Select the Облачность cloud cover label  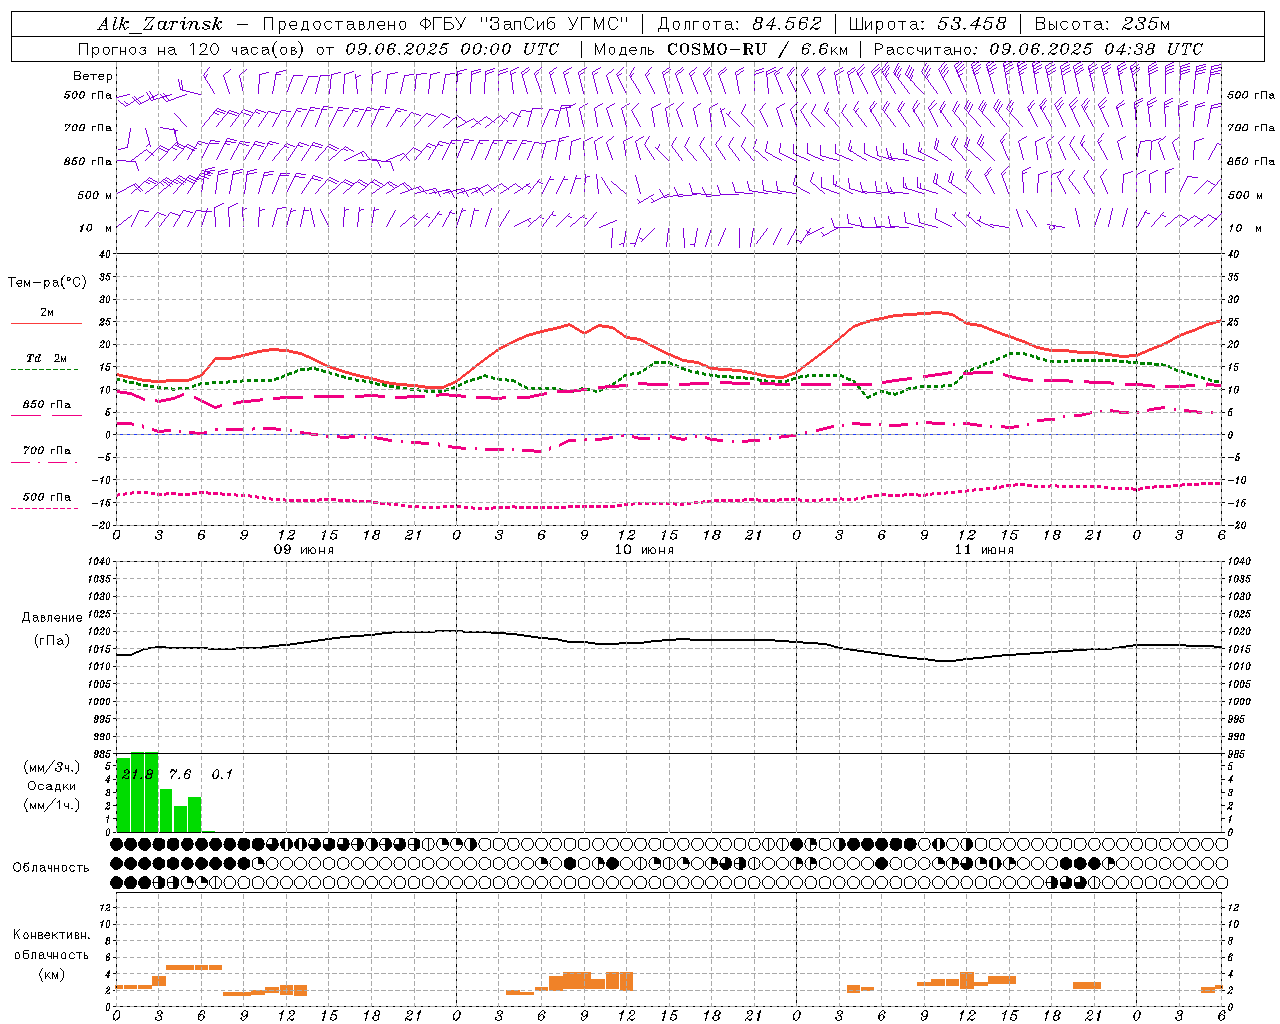tap(51, 867)
